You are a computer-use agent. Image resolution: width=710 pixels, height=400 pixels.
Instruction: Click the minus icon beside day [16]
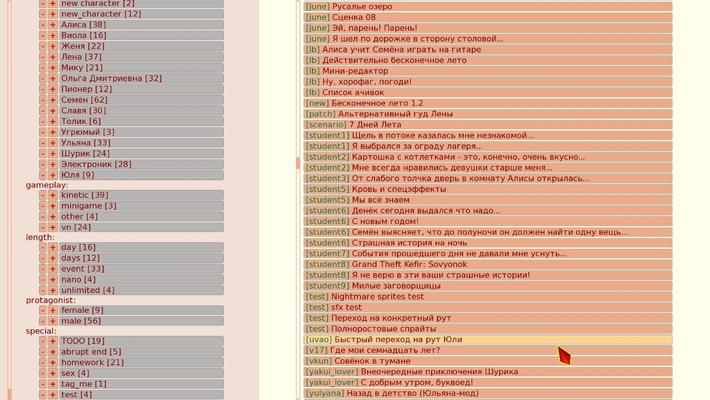[x=43, y=247]
